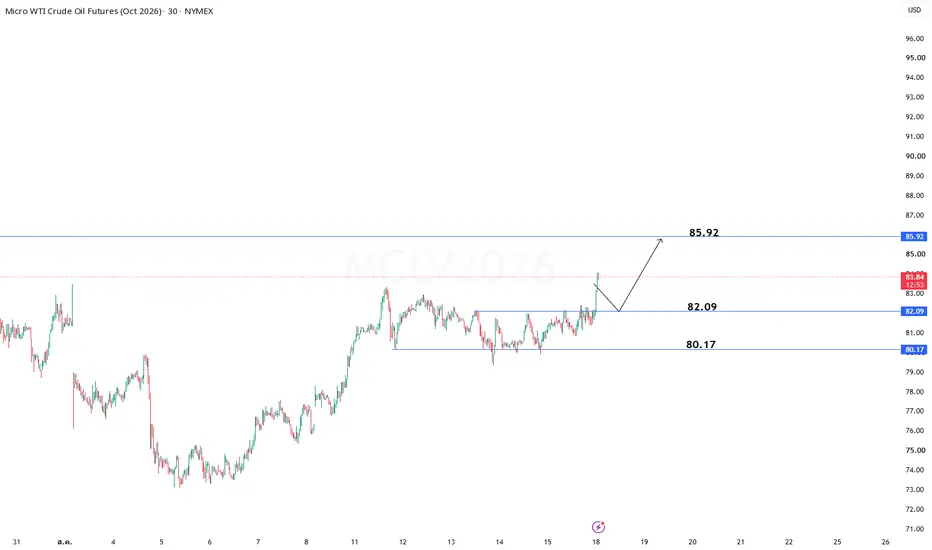Click the 87.00 price scale label
The width and height of the screenshot is (932, 550).
(x=915, y=215)
